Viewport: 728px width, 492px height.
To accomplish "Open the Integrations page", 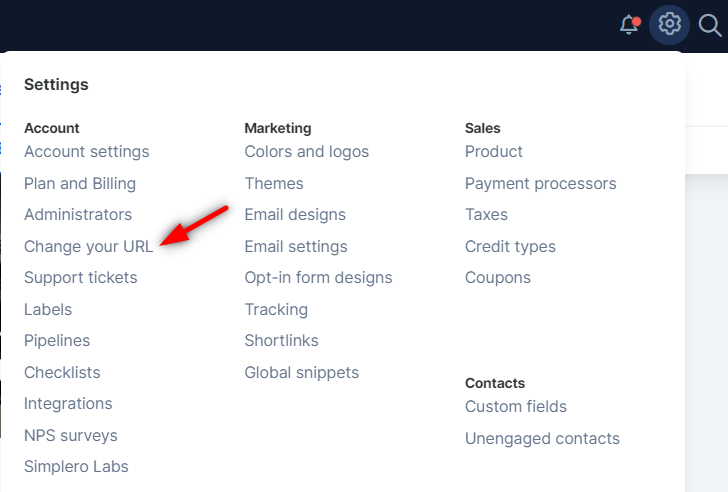I will (x=68, y=403).
